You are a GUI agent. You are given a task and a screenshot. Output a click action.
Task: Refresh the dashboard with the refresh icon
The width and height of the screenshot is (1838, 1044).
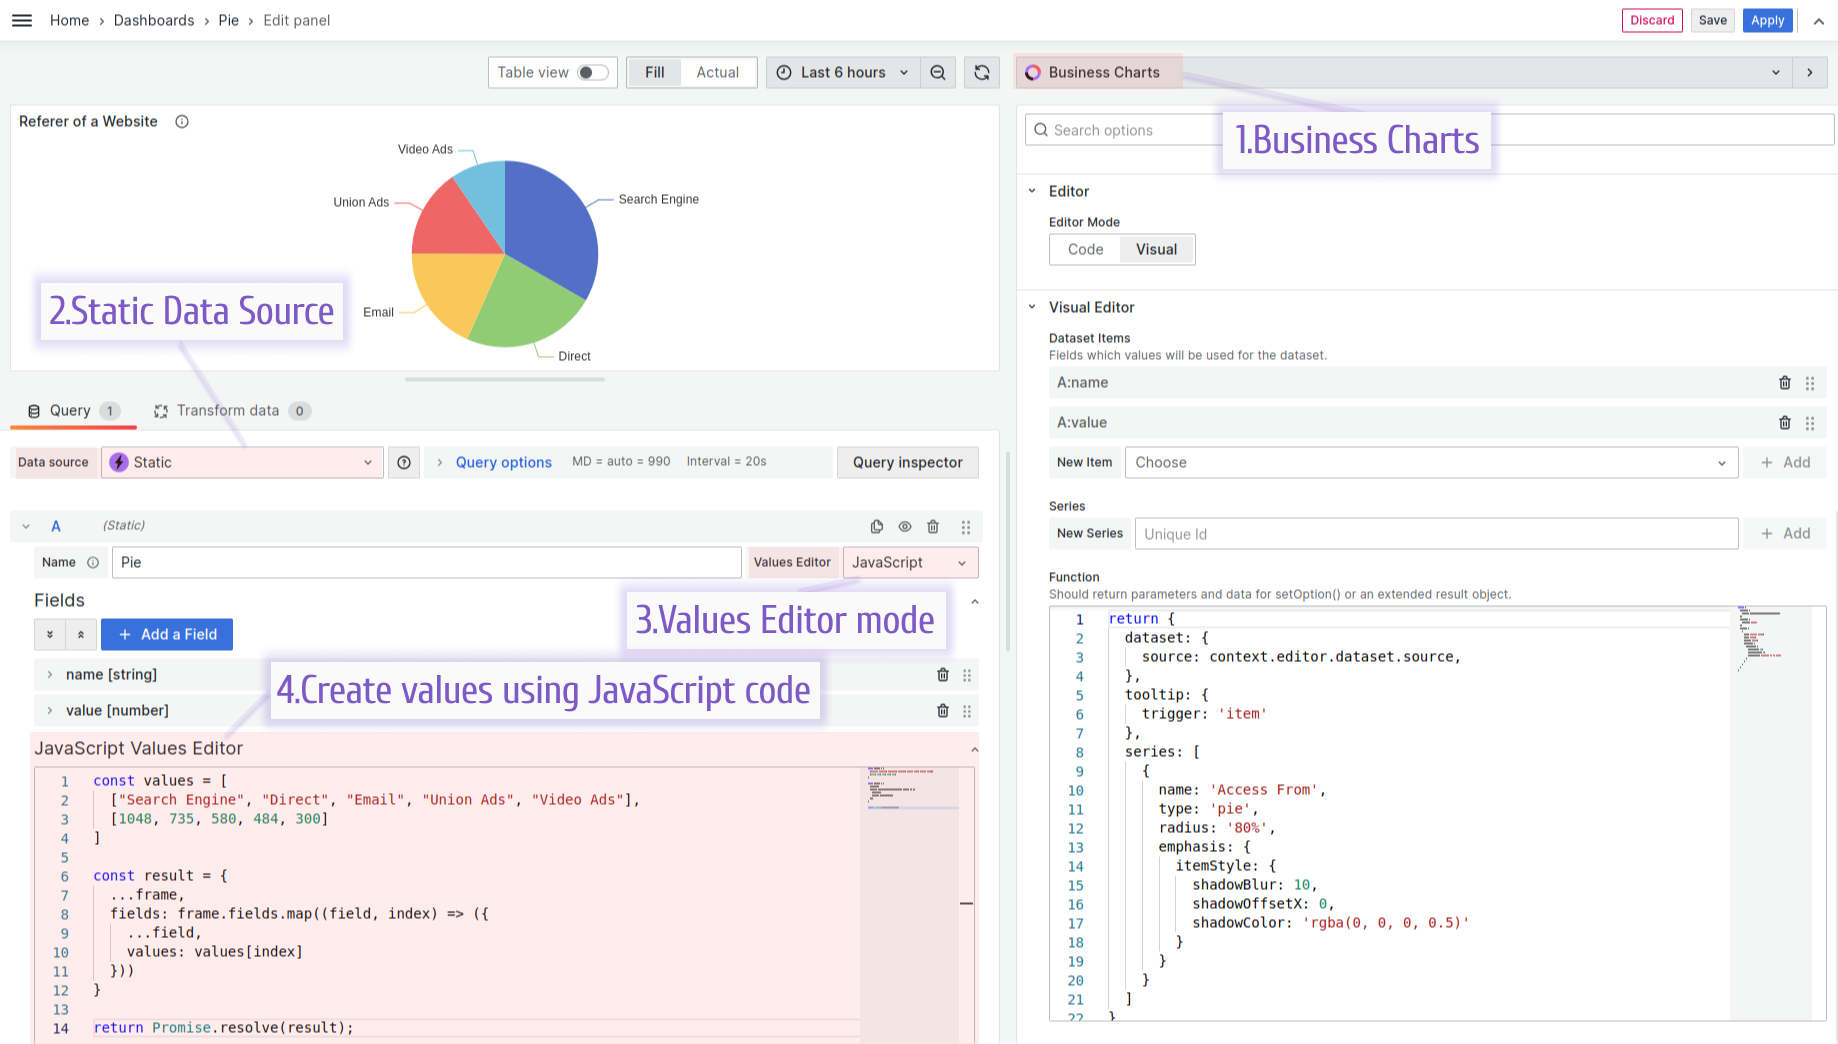(982, 72)
